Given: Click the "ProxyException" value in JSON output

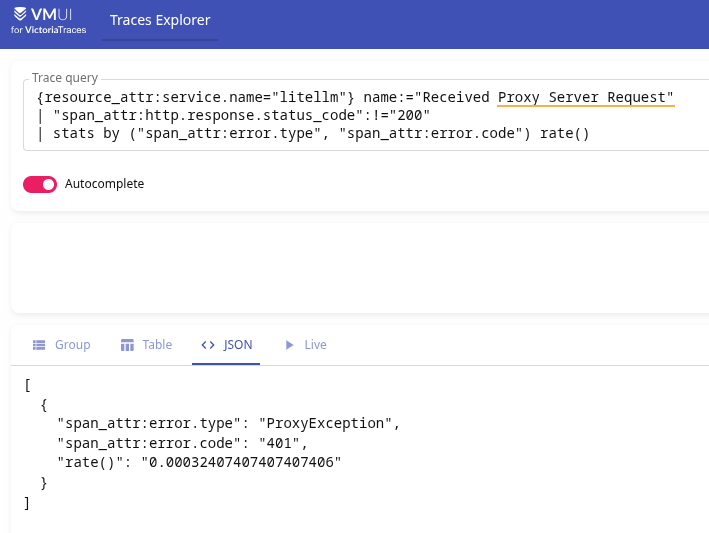Looking at the screenshot, I should [325, 423].
